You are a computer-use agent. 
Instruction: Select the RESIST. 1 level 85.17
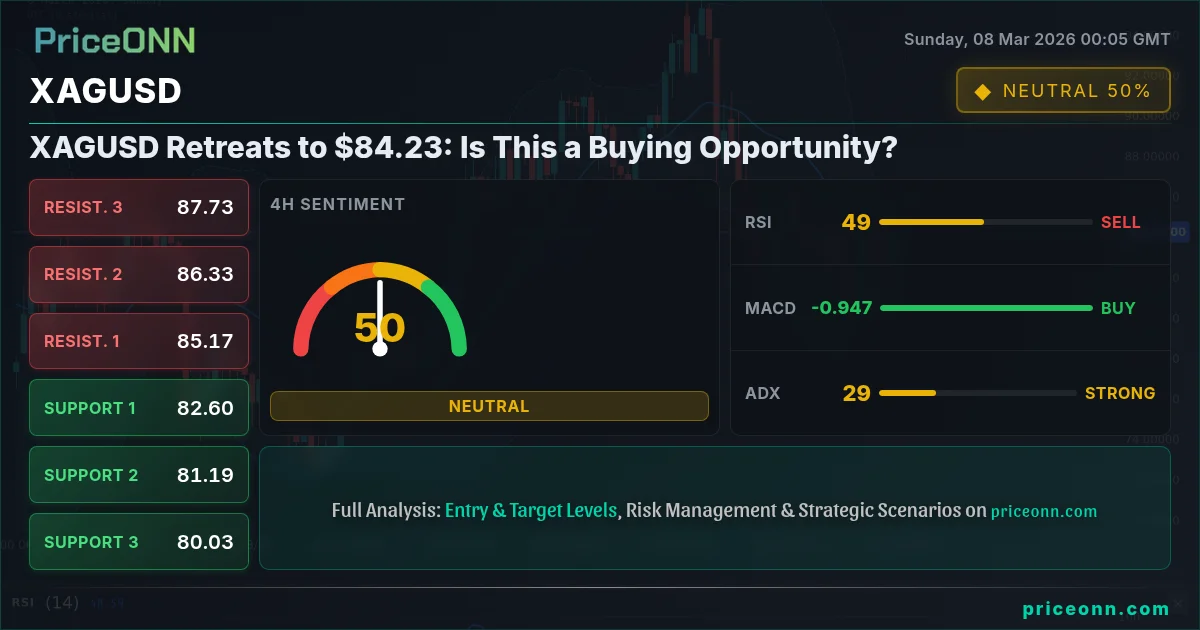pyautogui.click(x=139, y=341)
